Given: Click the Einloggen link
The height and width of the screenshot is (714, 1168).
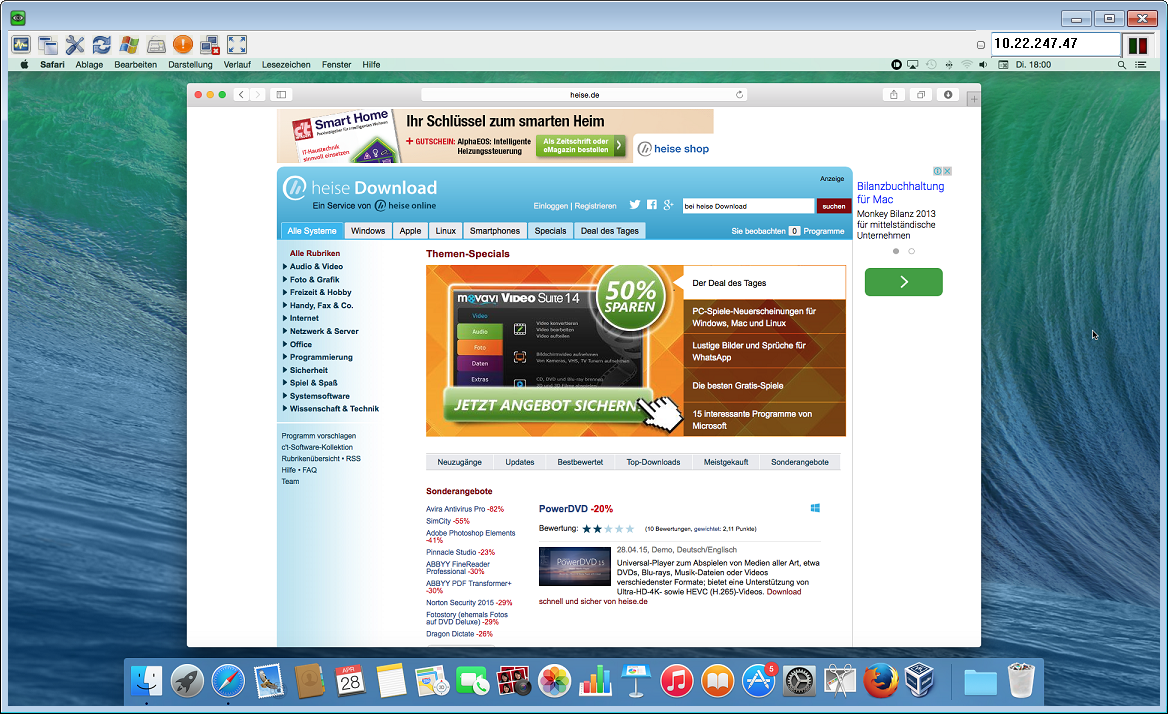Looking at the screenshot, I should click(x=550, y=206).
